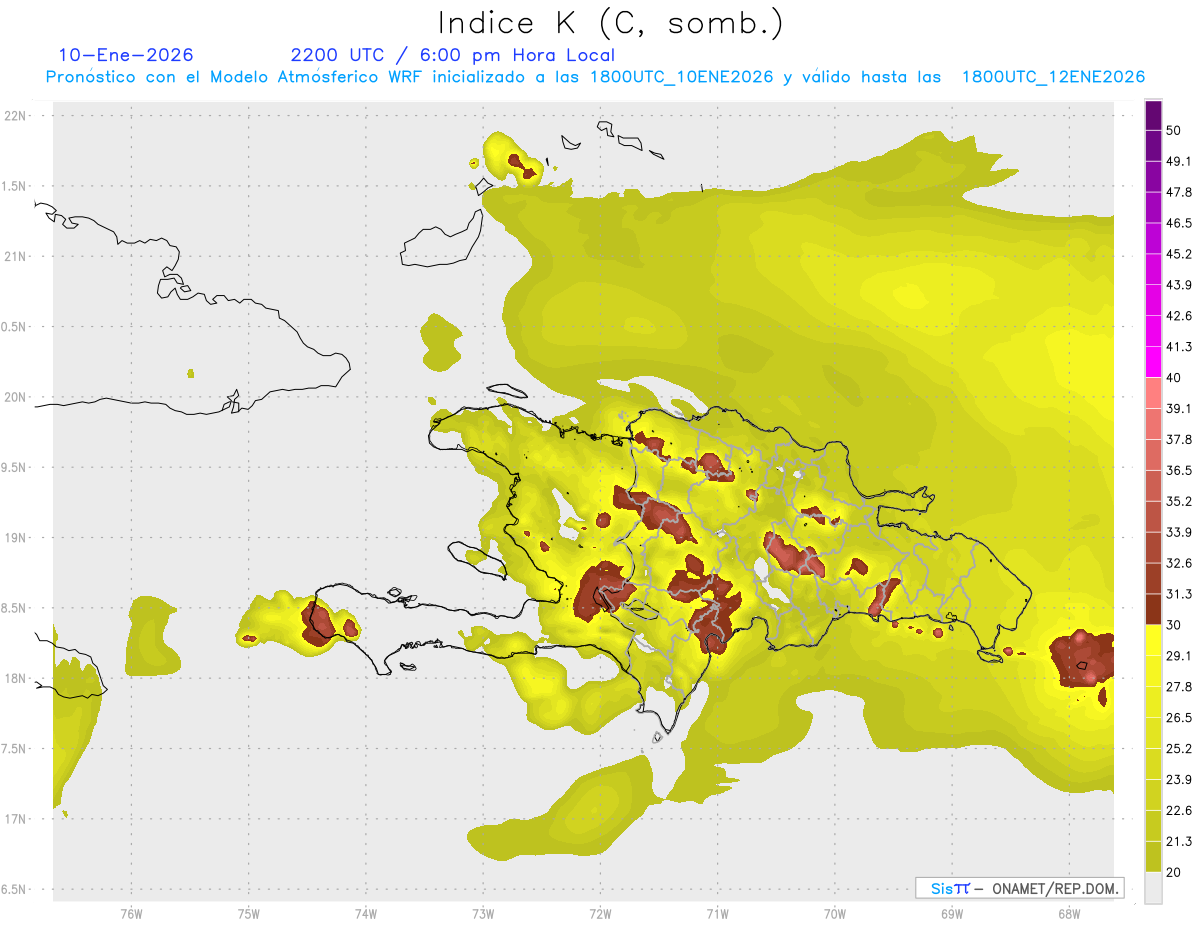
Task: Click the '23.9' color scale label
Action: point(1179,779)
